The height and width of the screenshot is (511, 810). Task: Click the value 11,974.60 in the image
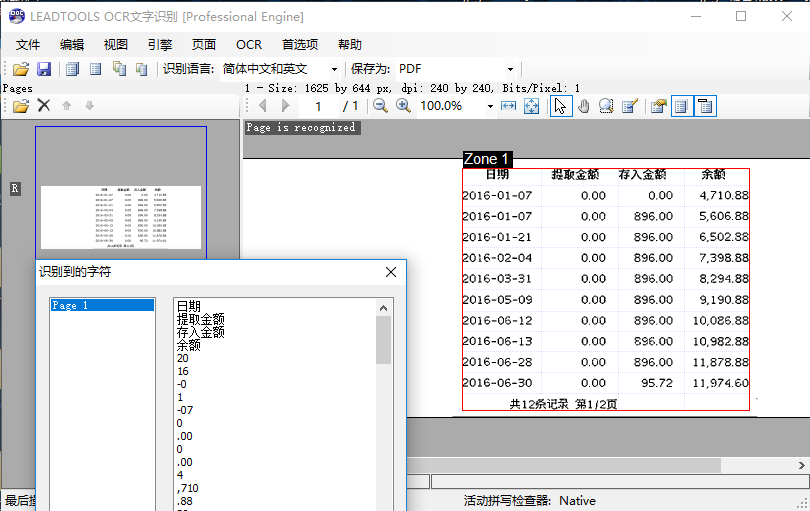click(721, 383)
